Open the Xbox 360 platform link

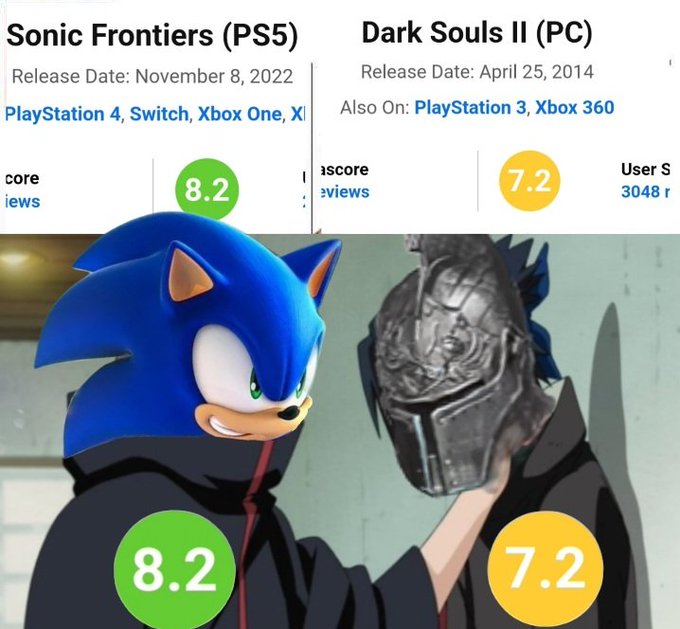[575, 108]
